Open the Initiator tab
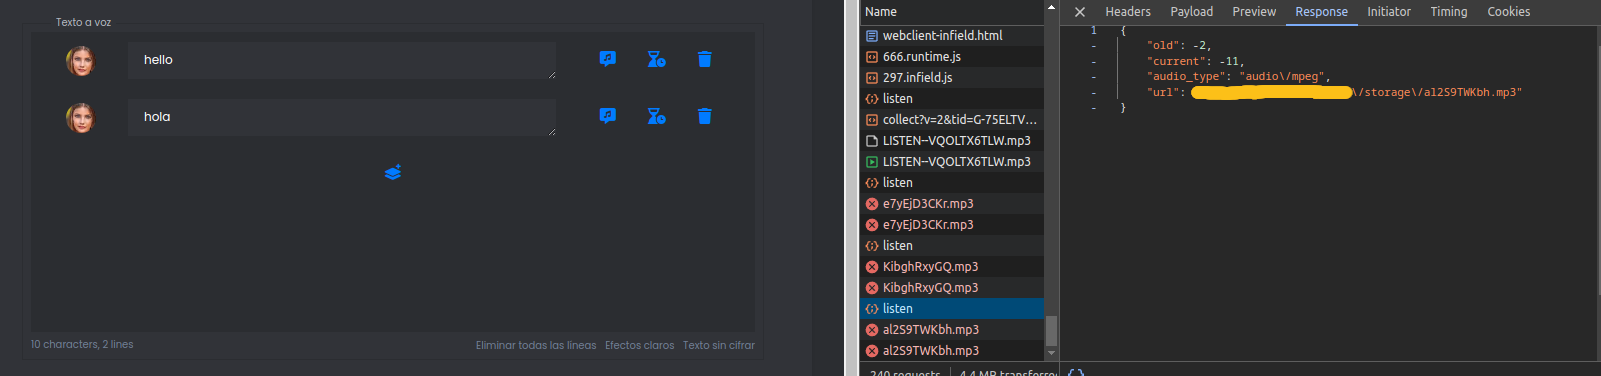 tap(1389, 12)
